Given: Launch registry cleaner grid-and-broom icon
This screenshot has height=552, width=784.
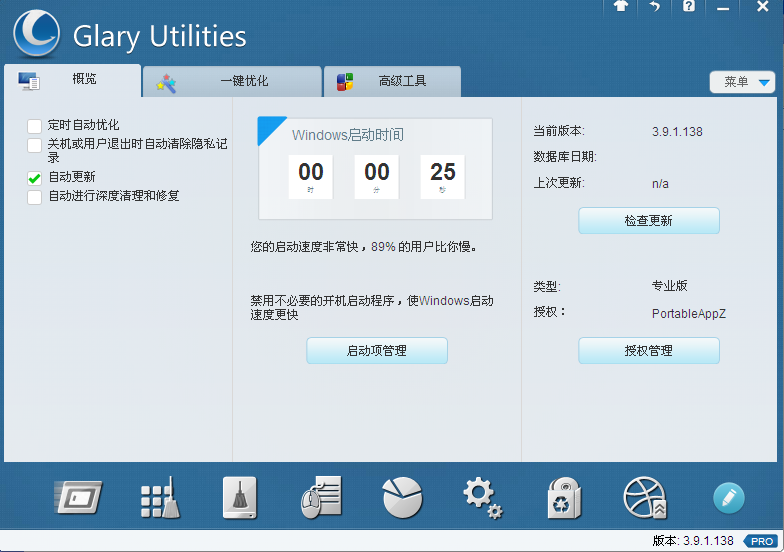Looking at the screenshot, I should point(160,497).
